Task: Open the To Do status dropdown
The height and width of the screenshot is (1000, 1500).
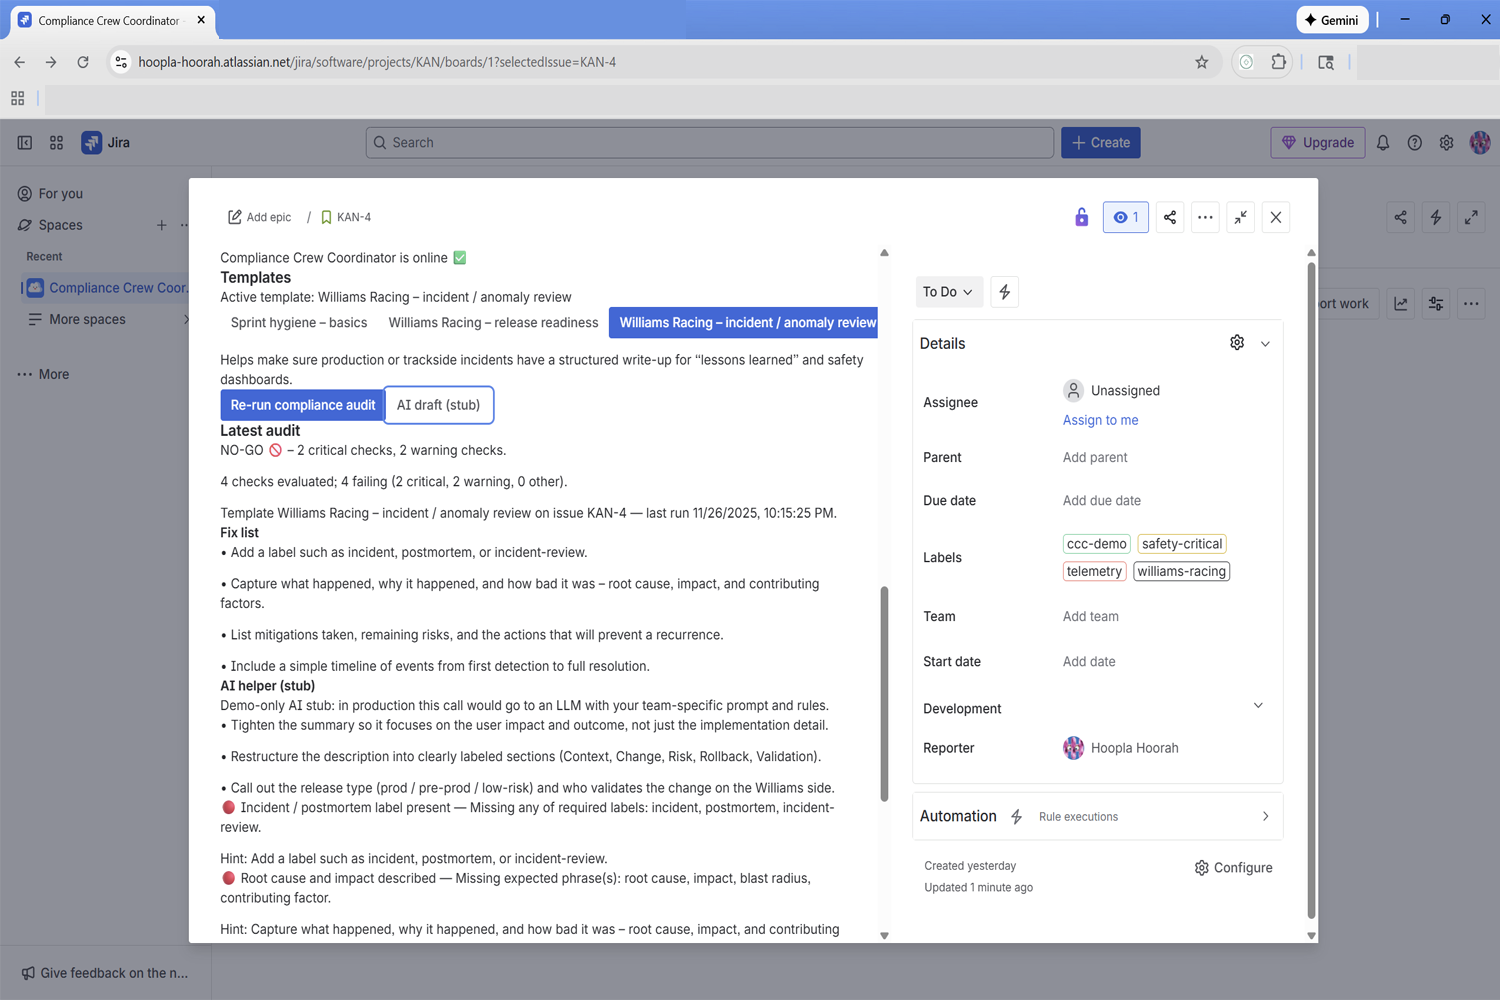Action: pos(948,292)
